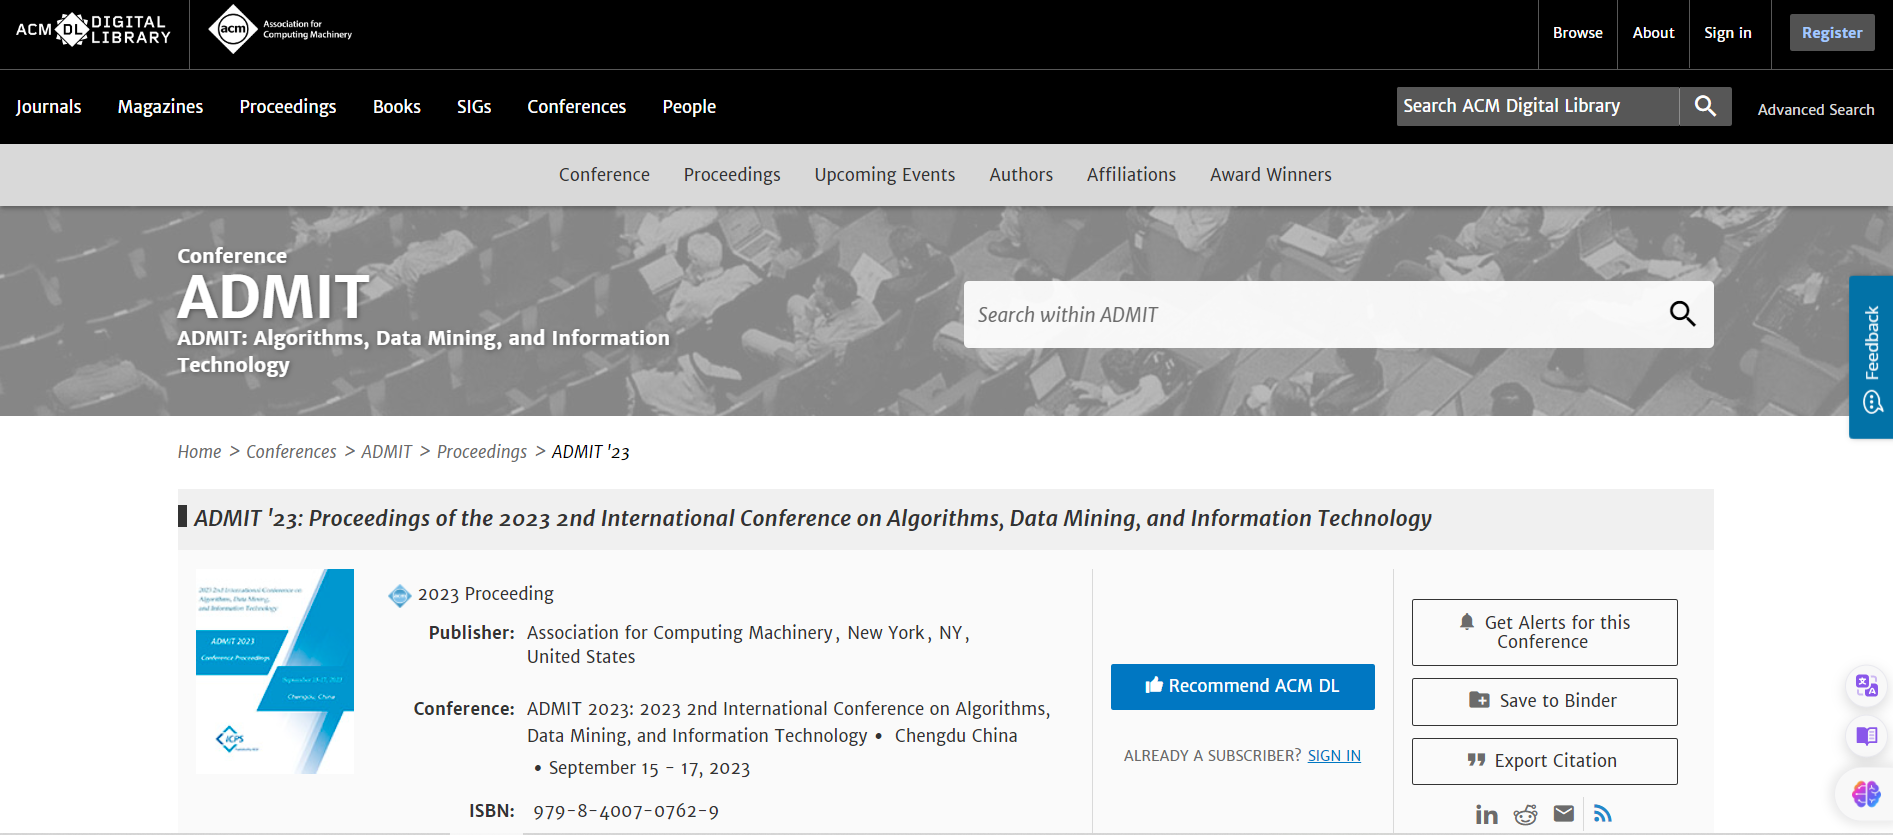Click the ACM Digital Library logo

(x=93, y=30)
